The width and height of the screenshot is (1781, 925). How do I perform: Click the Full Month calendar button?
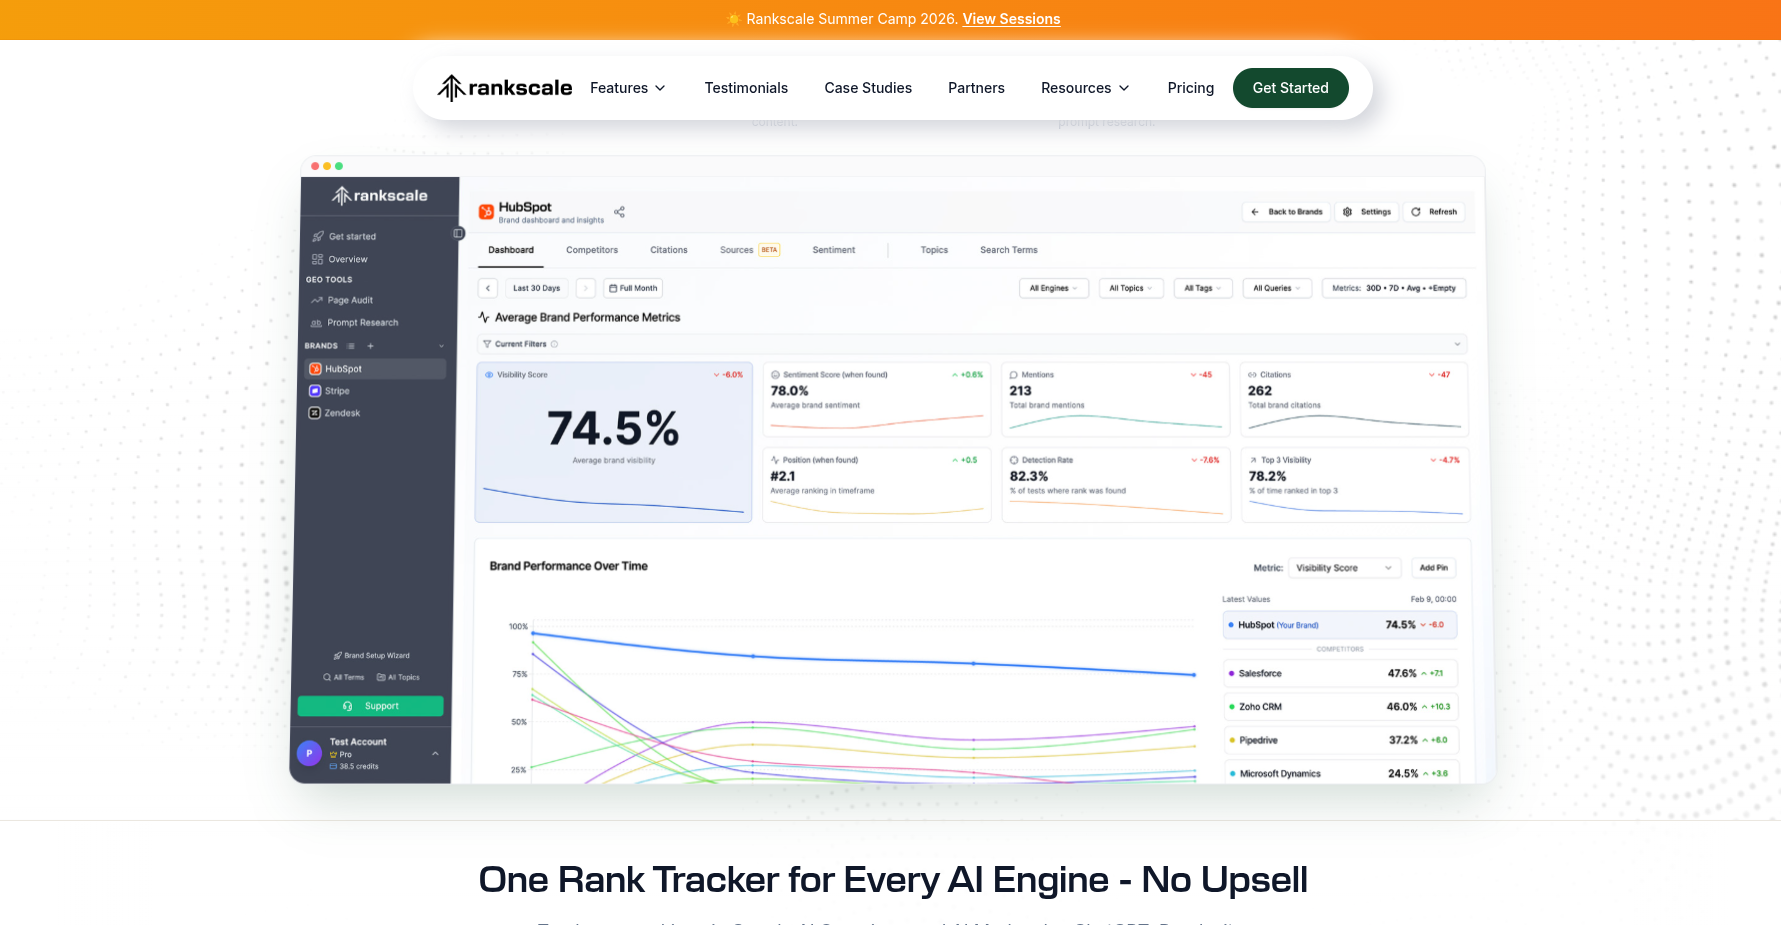633,288
